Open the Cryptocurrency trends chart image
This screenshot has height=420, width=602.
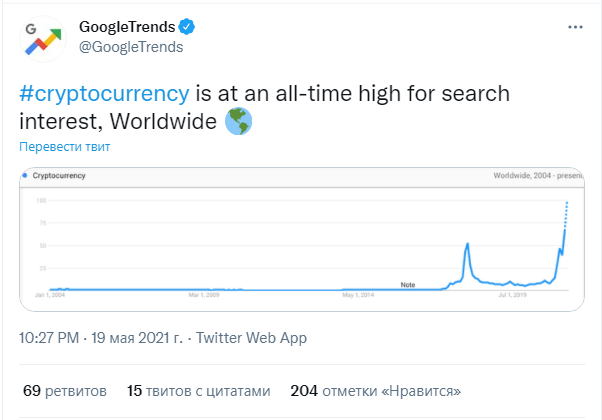tap(302, 239)
